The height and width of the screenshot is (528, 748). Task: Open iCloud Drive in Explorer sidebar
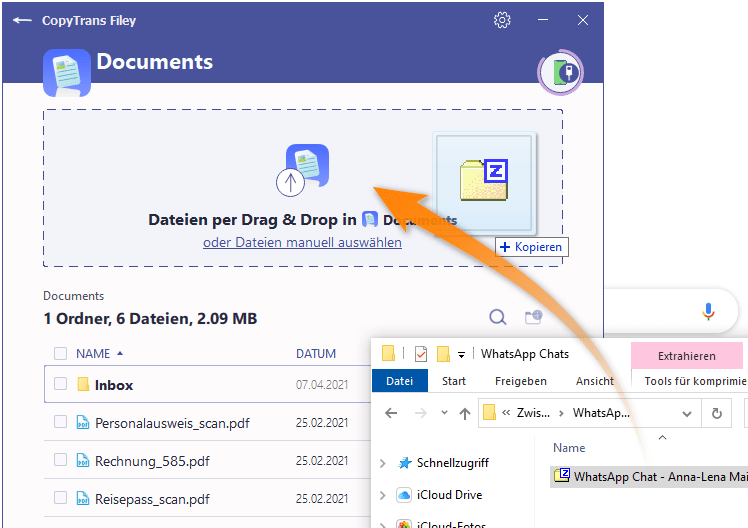(x=449, y=495)
